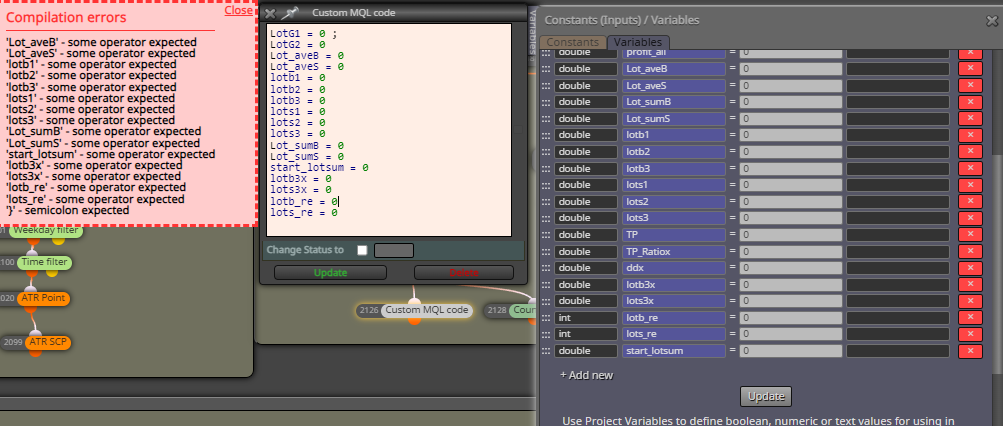This screenshot has width=1003, height=426.
Task: Click the orange connector under the Custom MQL code block
Action: [414, 320]
